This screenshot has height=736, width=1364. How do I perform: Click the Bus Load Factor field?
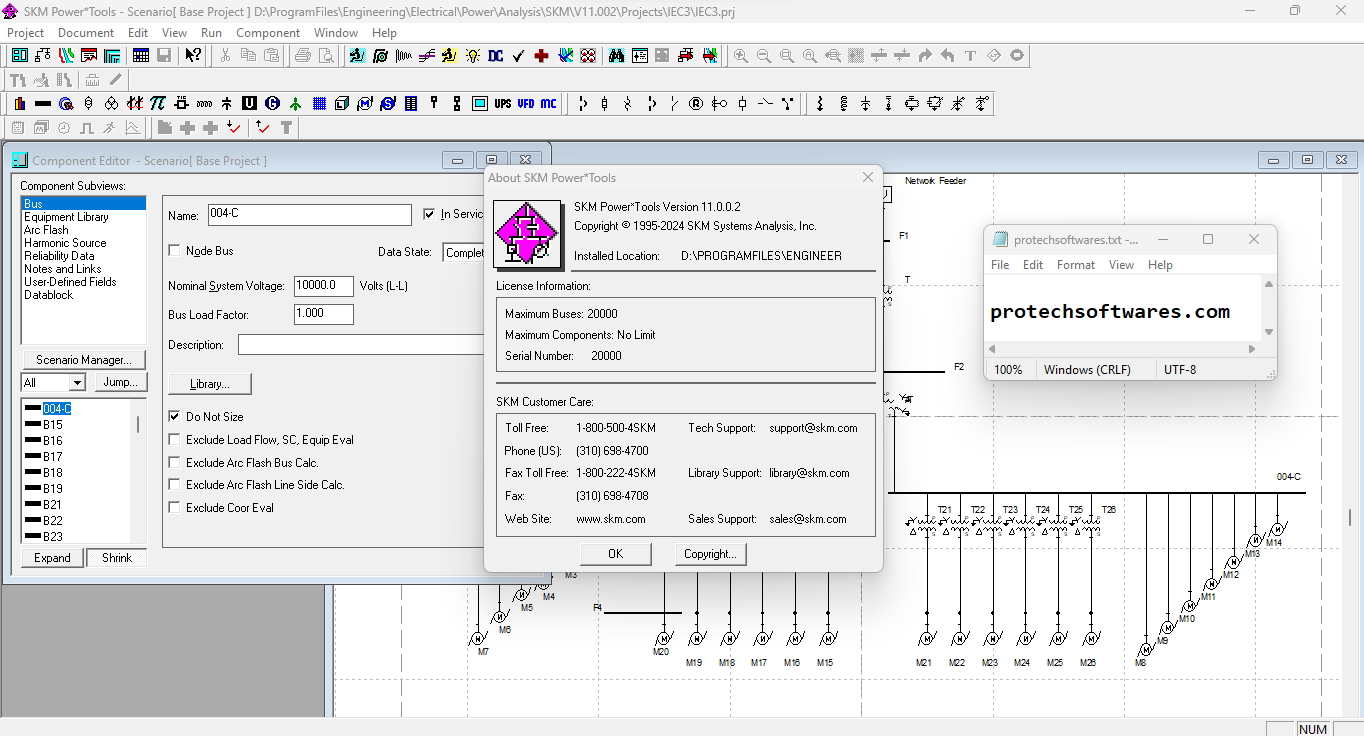click(324, 314)
